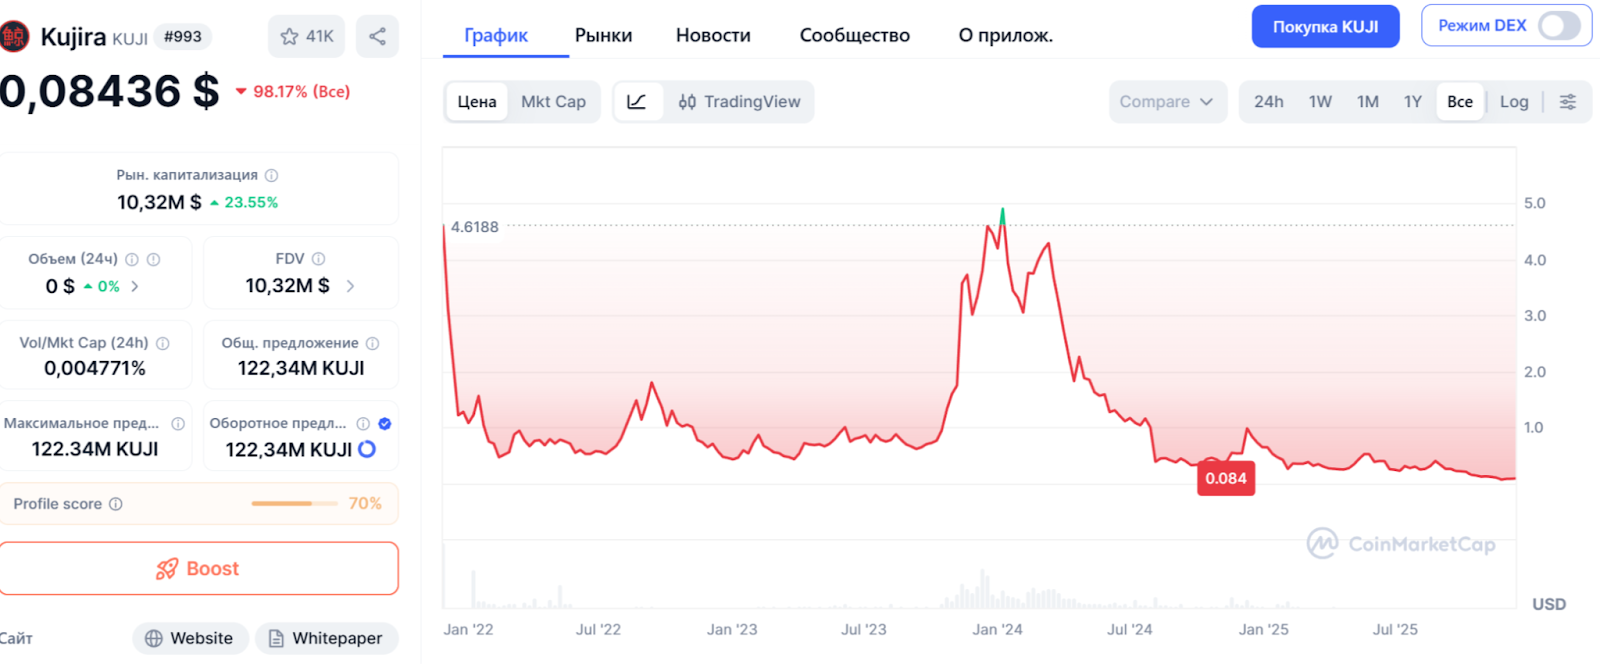
Task: Go to the Новости tab
Action: (713, 36)
